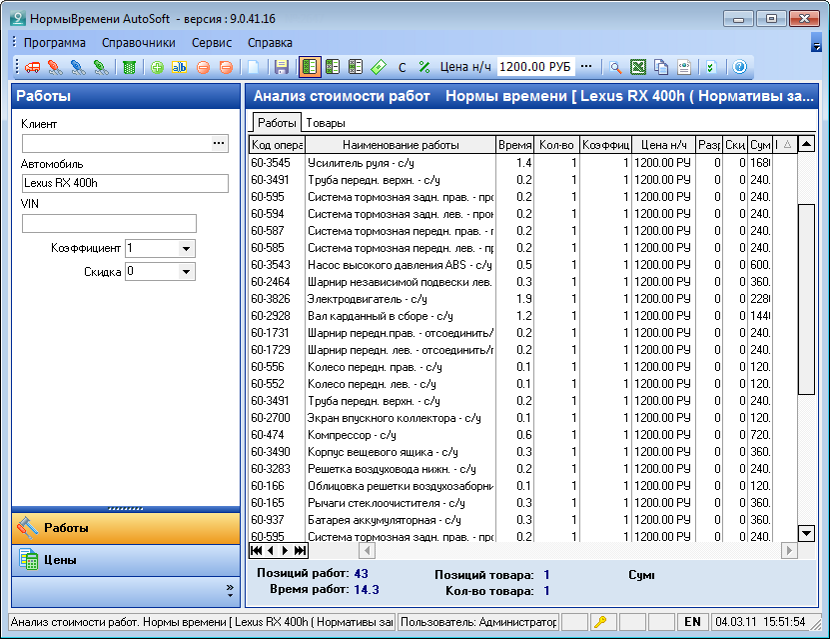This screenshot has height=639, width=830.
Task: Switch to the Товары tab
Action: [325, 123]
